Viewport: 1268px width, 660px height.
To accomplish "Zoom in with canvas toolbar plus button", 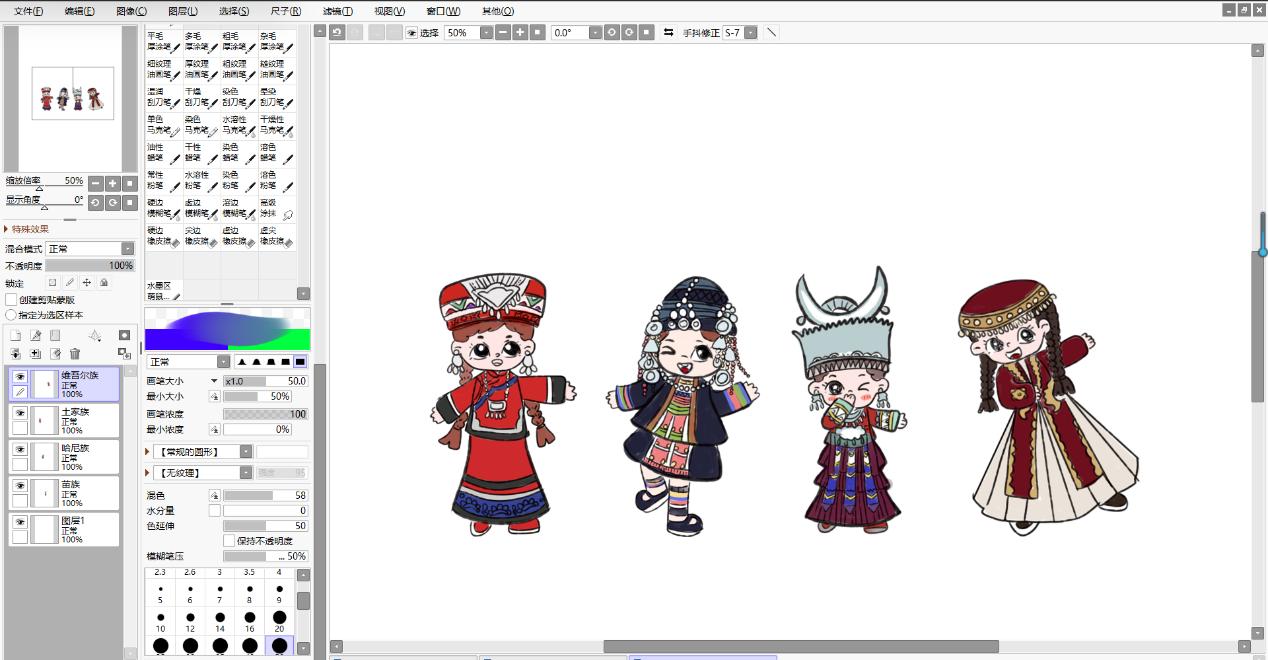I will coord(520,32).
